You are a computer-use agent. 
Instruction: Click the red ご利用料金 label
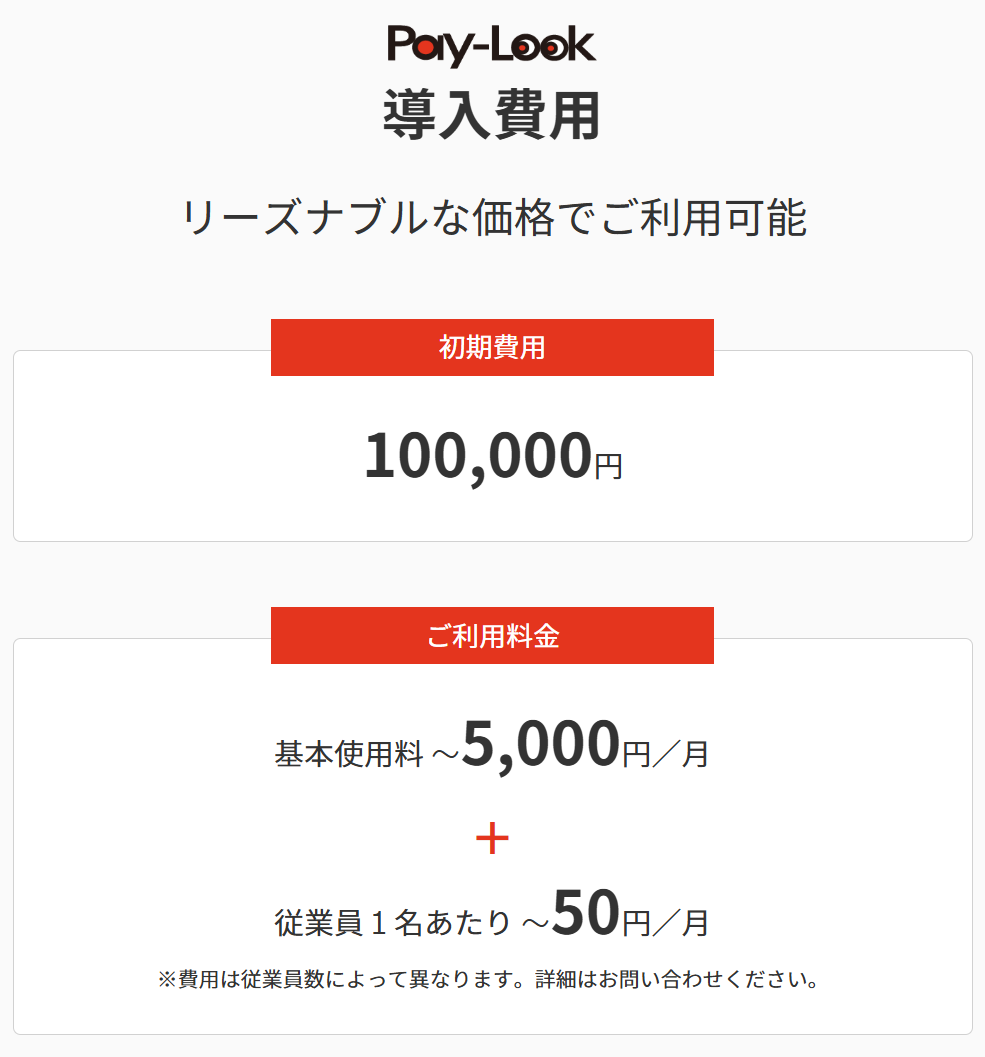coord(492,636)
